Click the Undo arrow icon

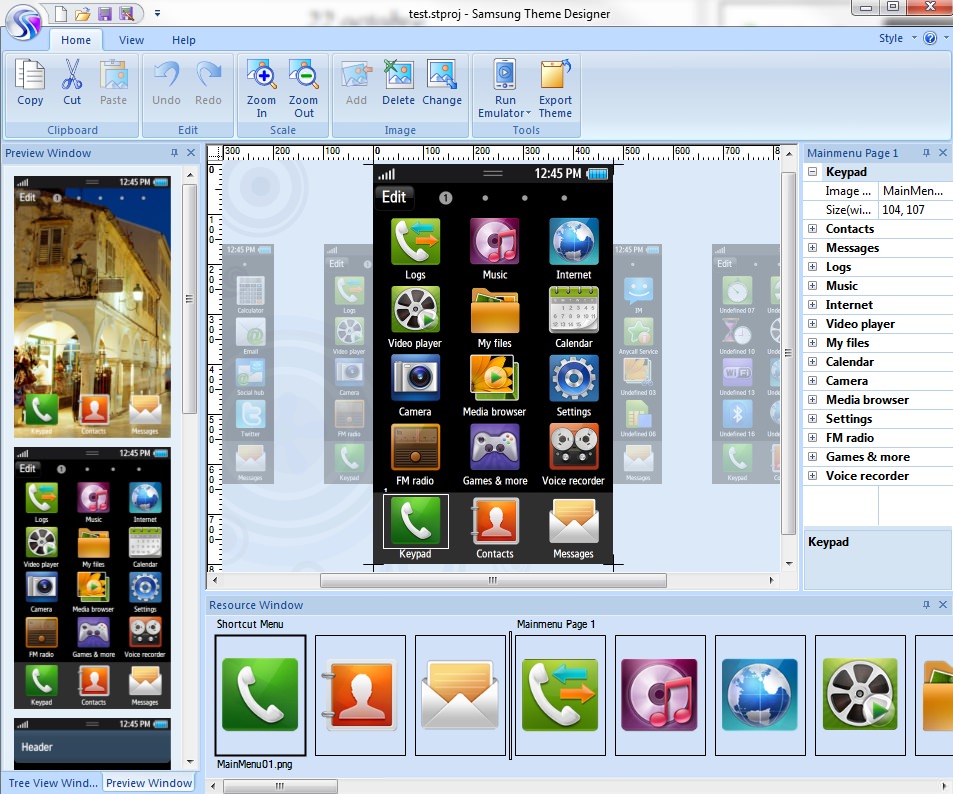166,75
